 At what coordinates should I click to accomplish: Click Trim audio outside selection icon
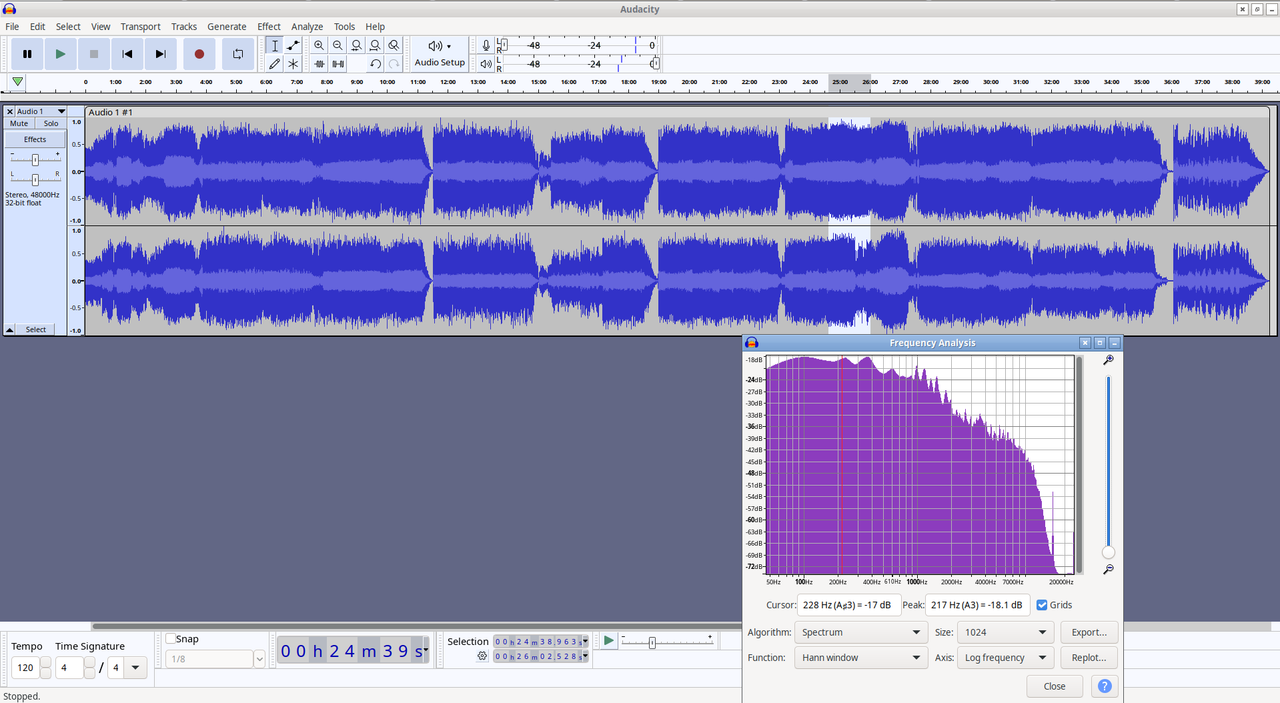click(x=319, y=63)
